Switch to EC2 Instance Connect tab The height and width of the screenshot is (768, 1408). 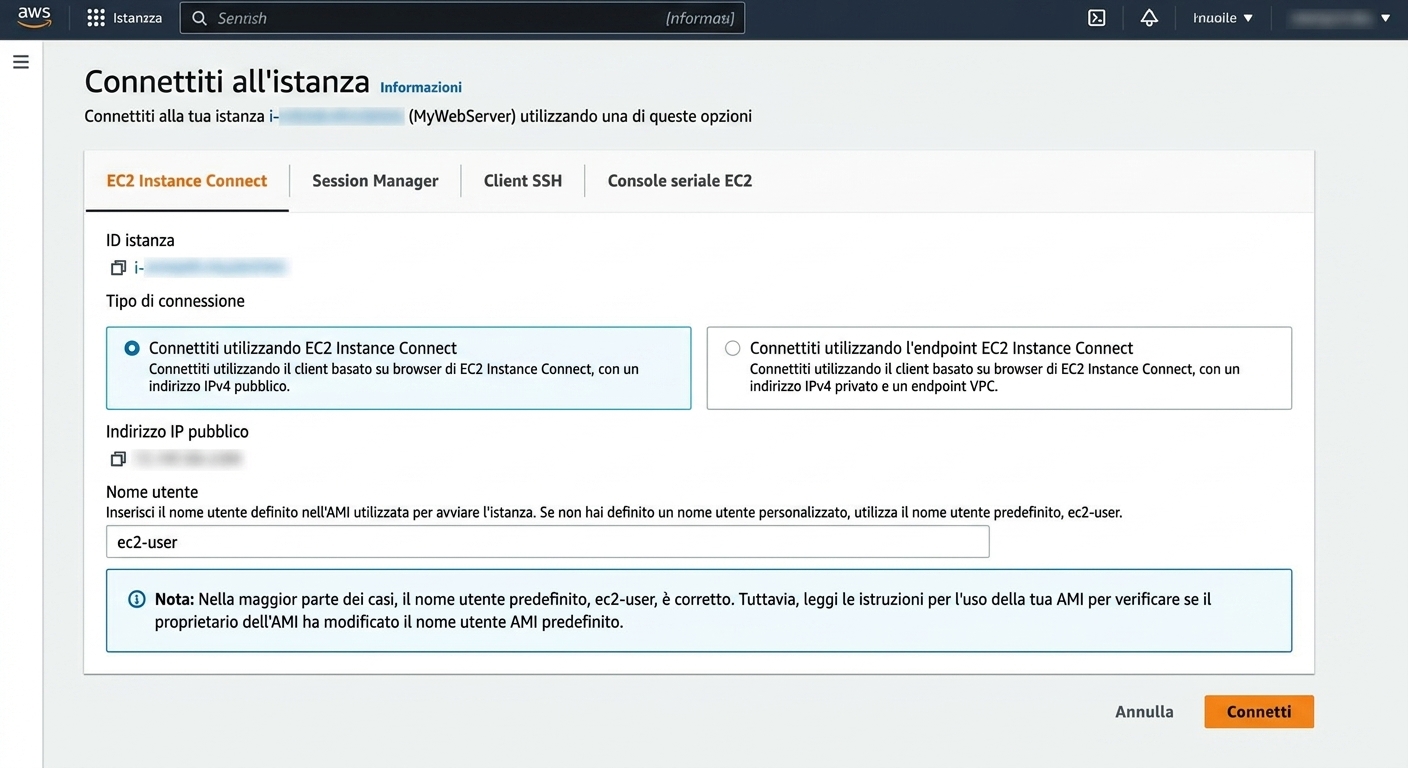tap(187, 181)
